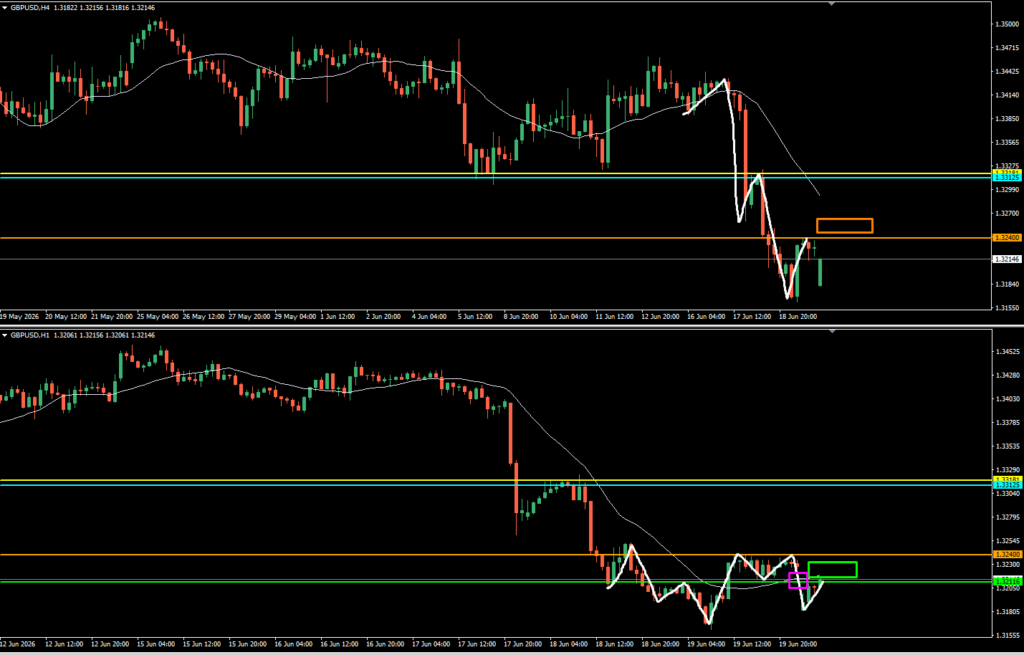The image size is (1024, 655).
Task: Click the 18 Jun 04:00 time label
Action: click(x=569, y=643)
